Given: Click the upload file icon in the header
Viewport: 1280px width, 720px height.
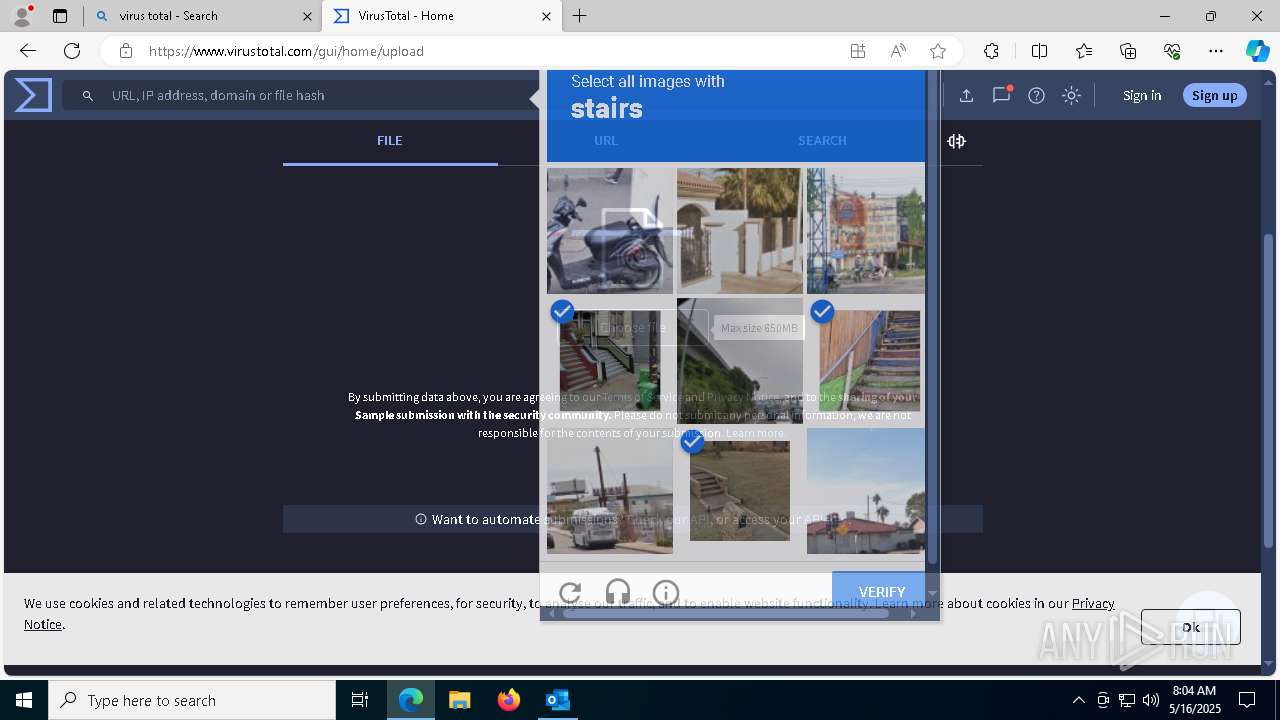Looking at the screenshot, I should coord(966,96).
